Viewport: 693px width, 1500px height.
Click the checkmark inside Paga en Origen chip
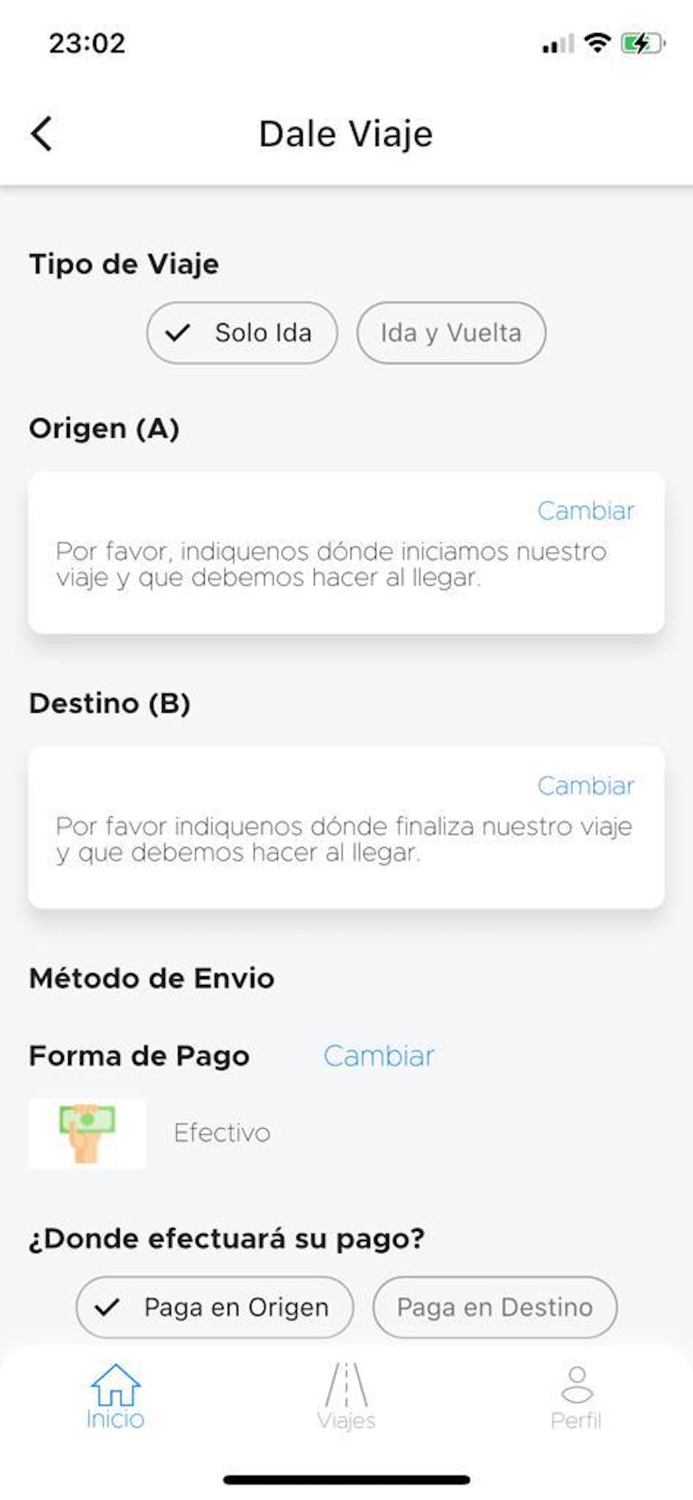[x=110, y=1307]
